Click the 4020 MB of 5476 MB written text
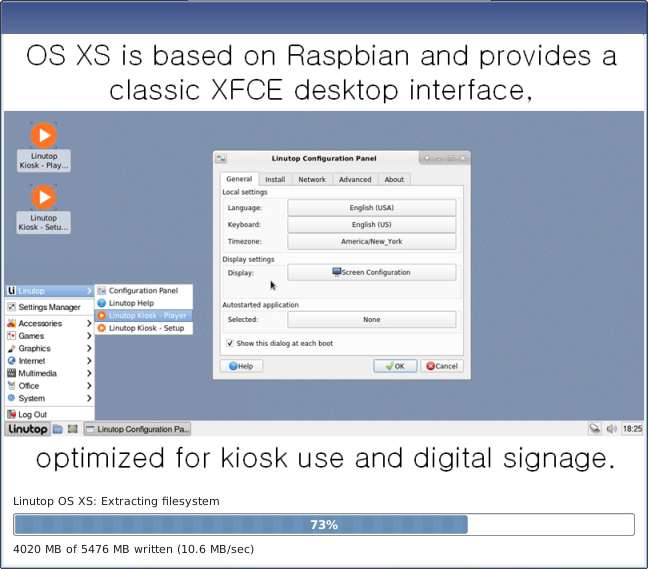The image size is (648, 569). pos(133,549)
